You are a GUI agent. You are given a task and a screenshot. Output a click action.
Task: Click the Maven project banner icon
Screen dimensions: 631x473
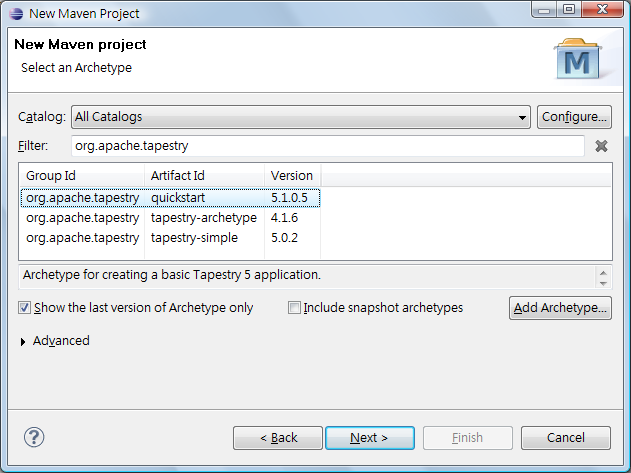577,60
